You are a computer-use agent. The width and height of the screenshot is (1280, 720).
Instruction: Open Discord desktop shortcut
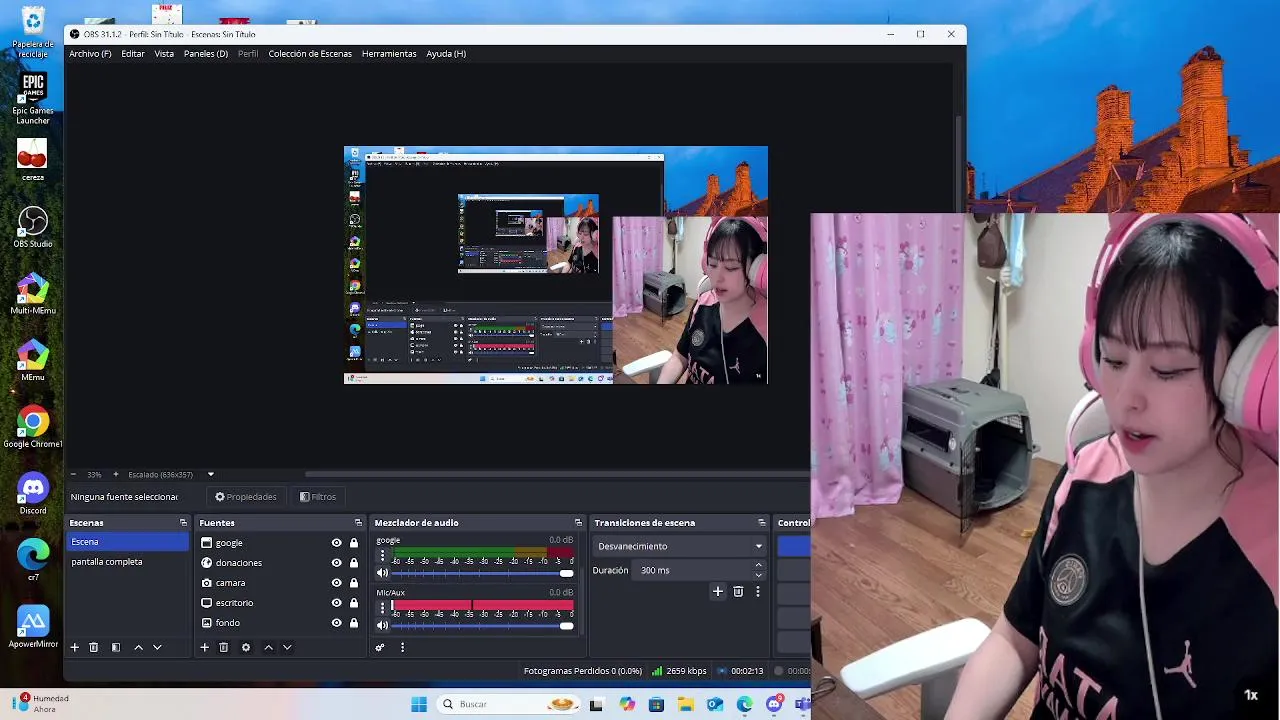coord(33,494)
